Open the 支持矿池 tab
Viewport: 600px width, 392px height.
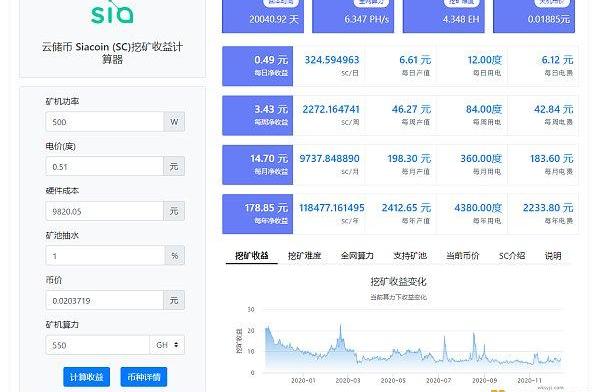click(410, 256)
